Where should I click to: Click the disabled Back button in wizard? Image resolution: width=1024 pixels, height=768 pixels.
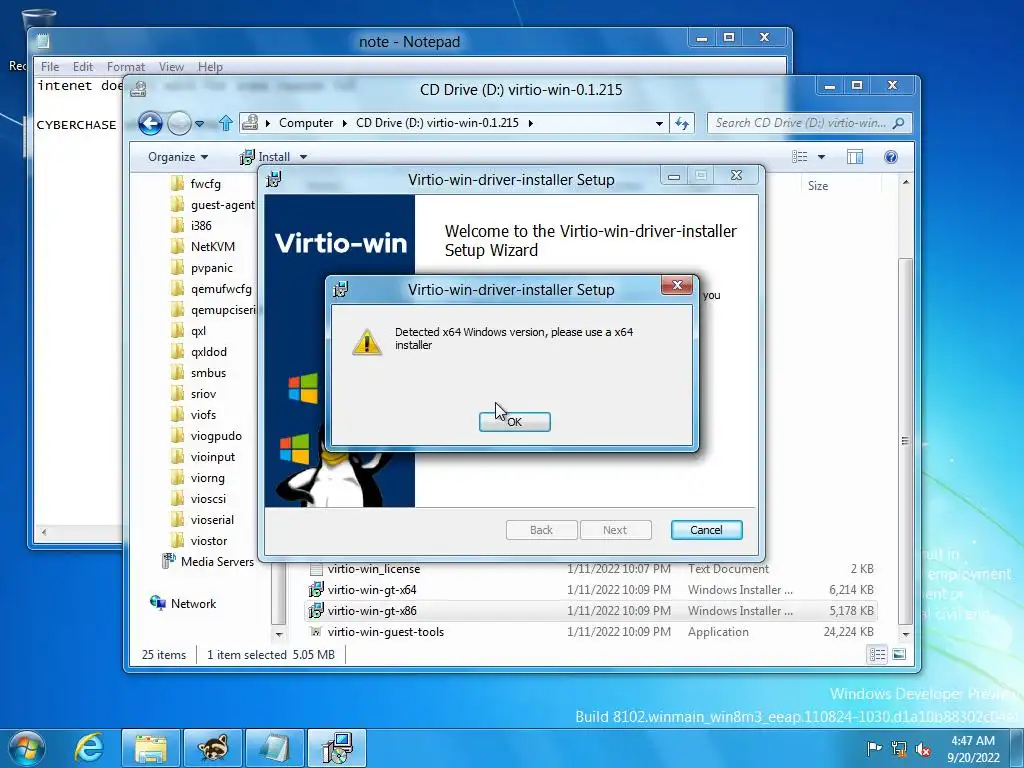pos(541,530)
